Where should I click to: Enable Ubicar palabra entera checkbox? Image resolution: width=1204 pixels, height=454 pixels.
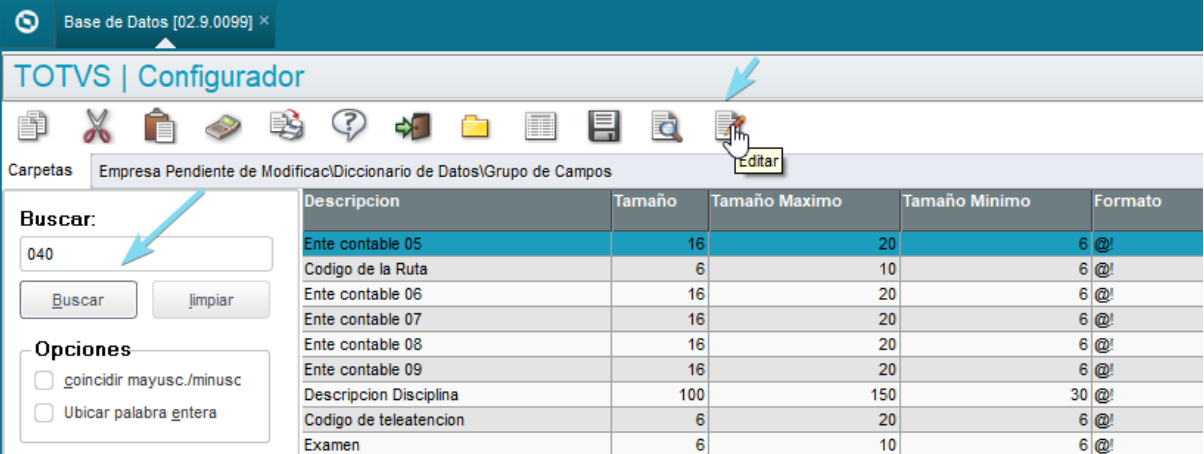43,412
